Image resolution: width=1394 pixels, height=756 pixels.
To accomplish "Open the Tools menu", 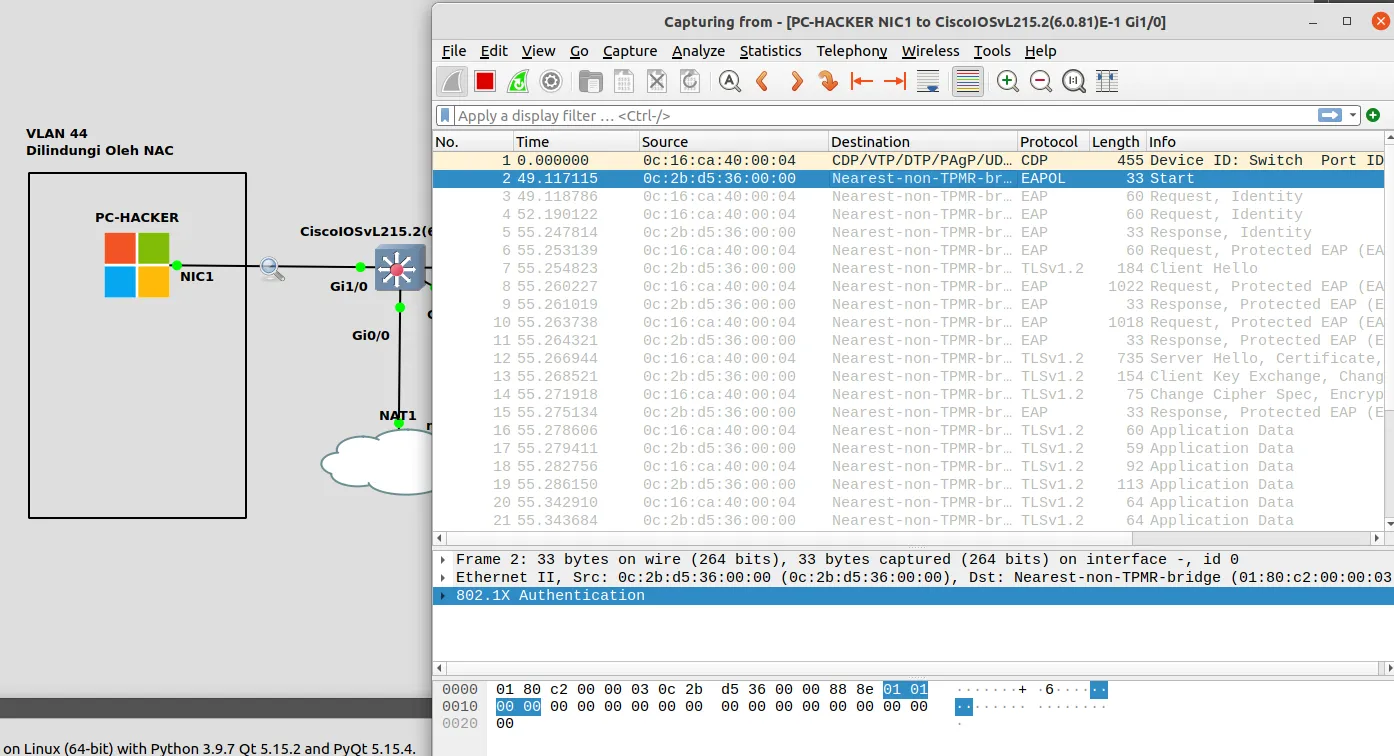I will click(x=992, y=51).
